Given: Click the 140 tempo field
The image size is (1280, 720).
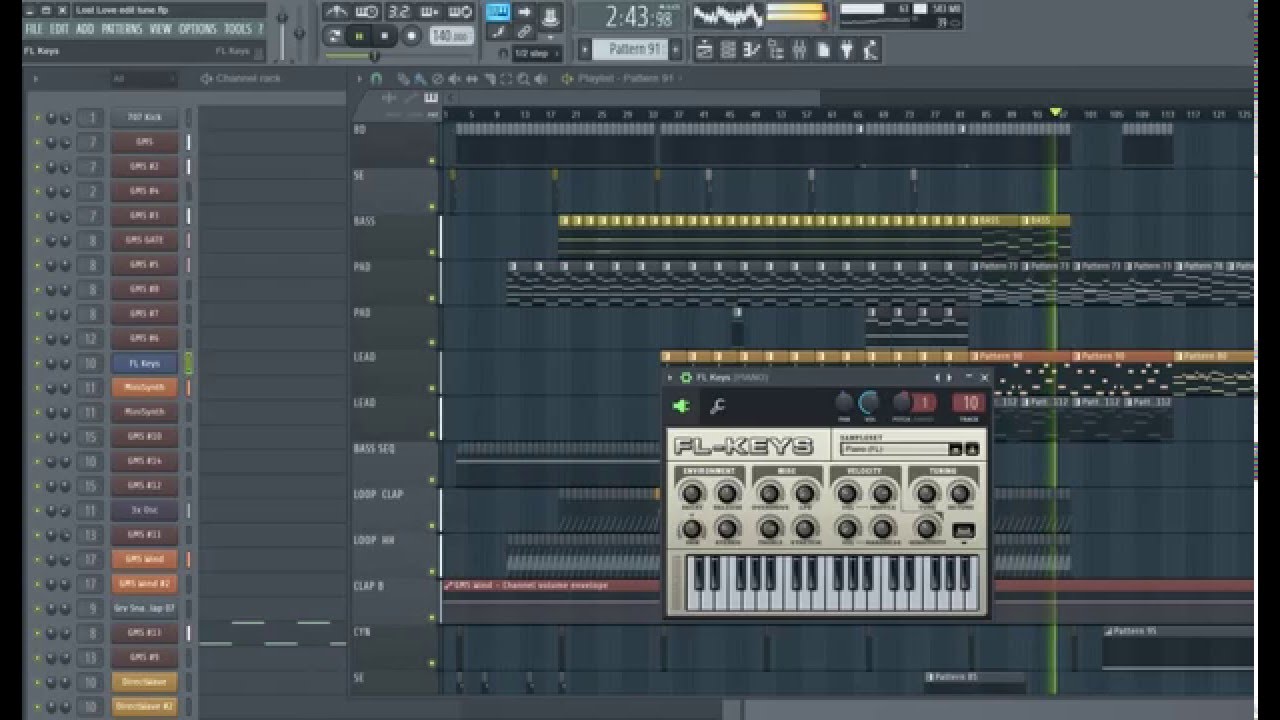Looking at the screenshot, I should [451, 35].
